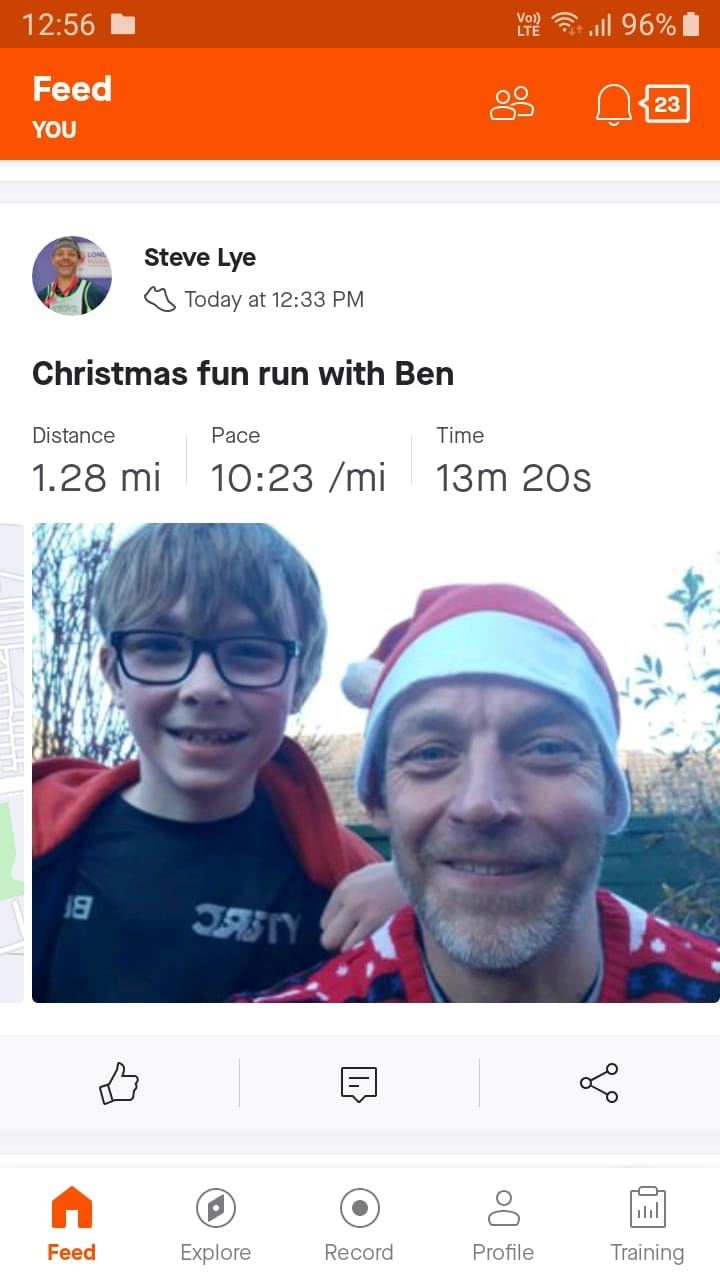Screen dimensions: 720x1280
Task: Open the Steve Lye name link
Action: [x=200, y=258]
